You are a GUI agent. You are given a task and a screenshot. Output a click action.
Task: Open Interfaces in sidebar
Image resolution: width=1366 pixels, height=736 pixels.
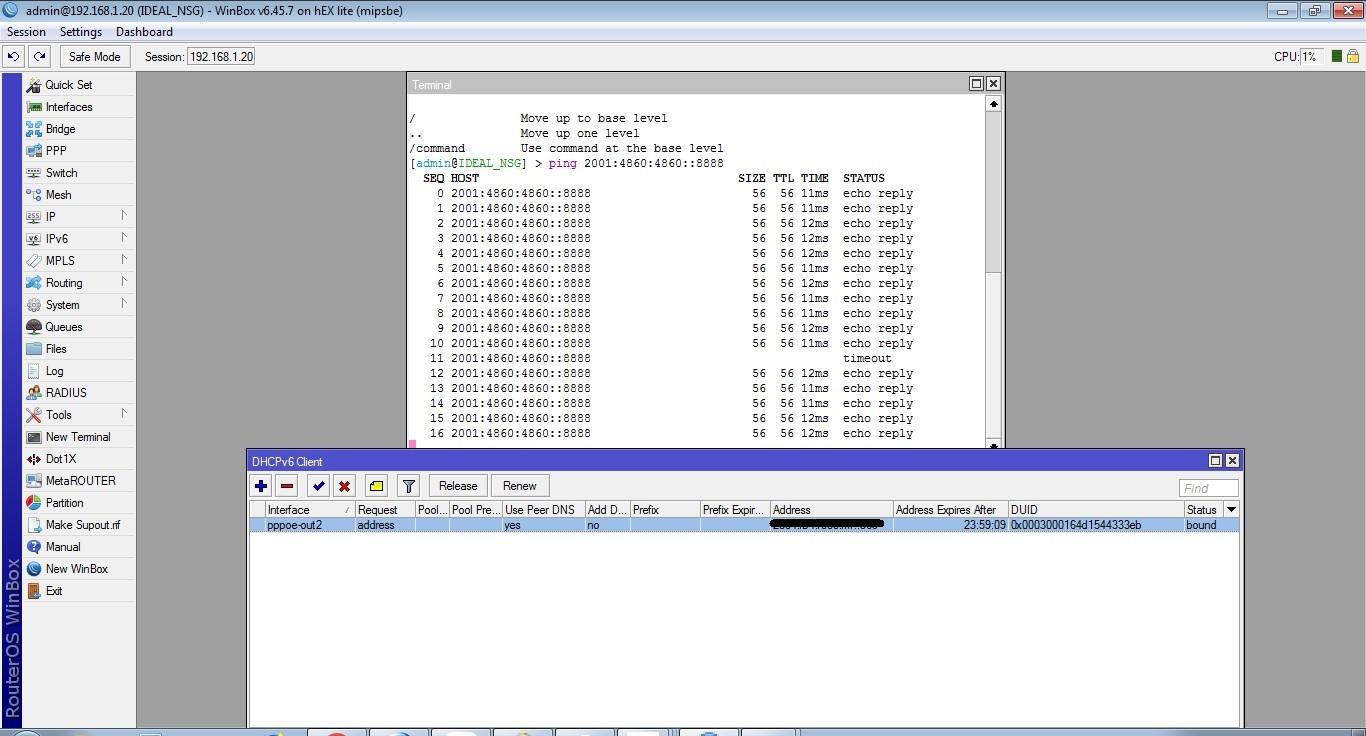pyautogui.click(x=69, y=107)
